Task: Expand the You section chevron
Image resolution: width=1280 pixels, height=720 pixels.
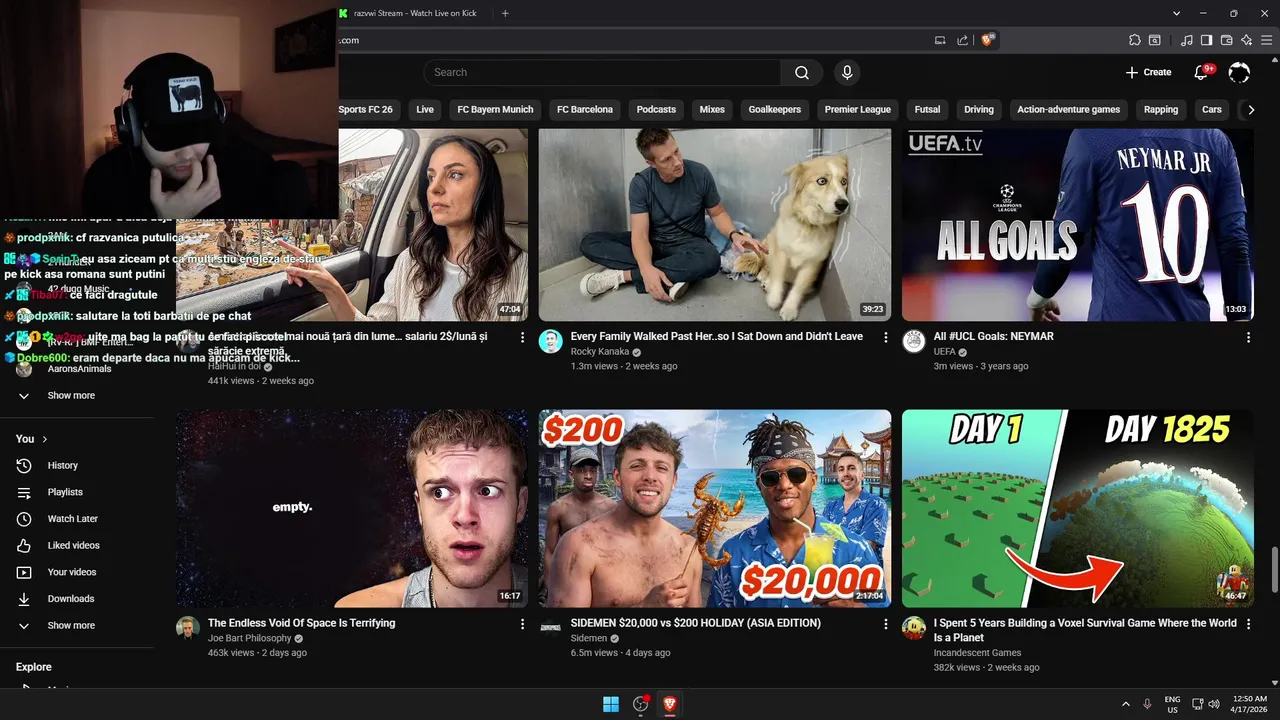Action: coord(44,439)
